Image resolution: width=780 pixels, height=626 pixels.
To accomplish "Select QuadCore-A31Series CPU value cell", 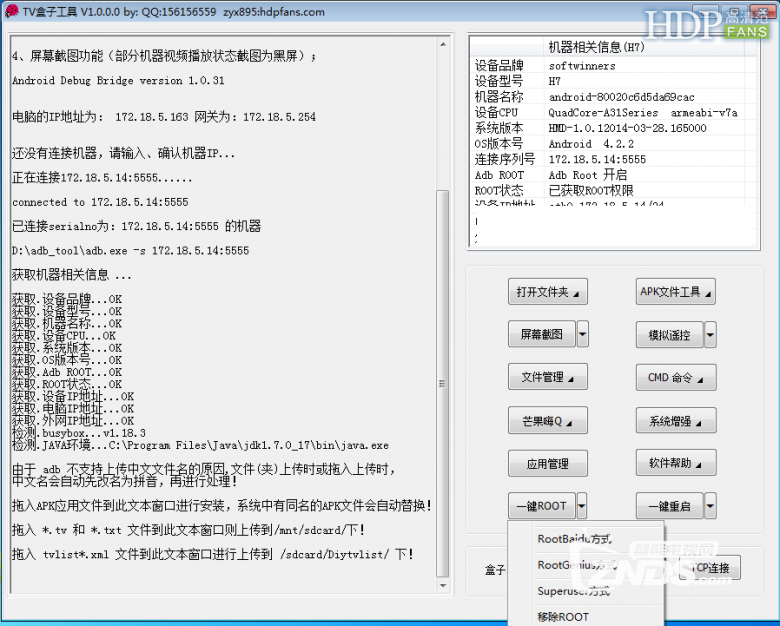I will (x=644, y=112).
